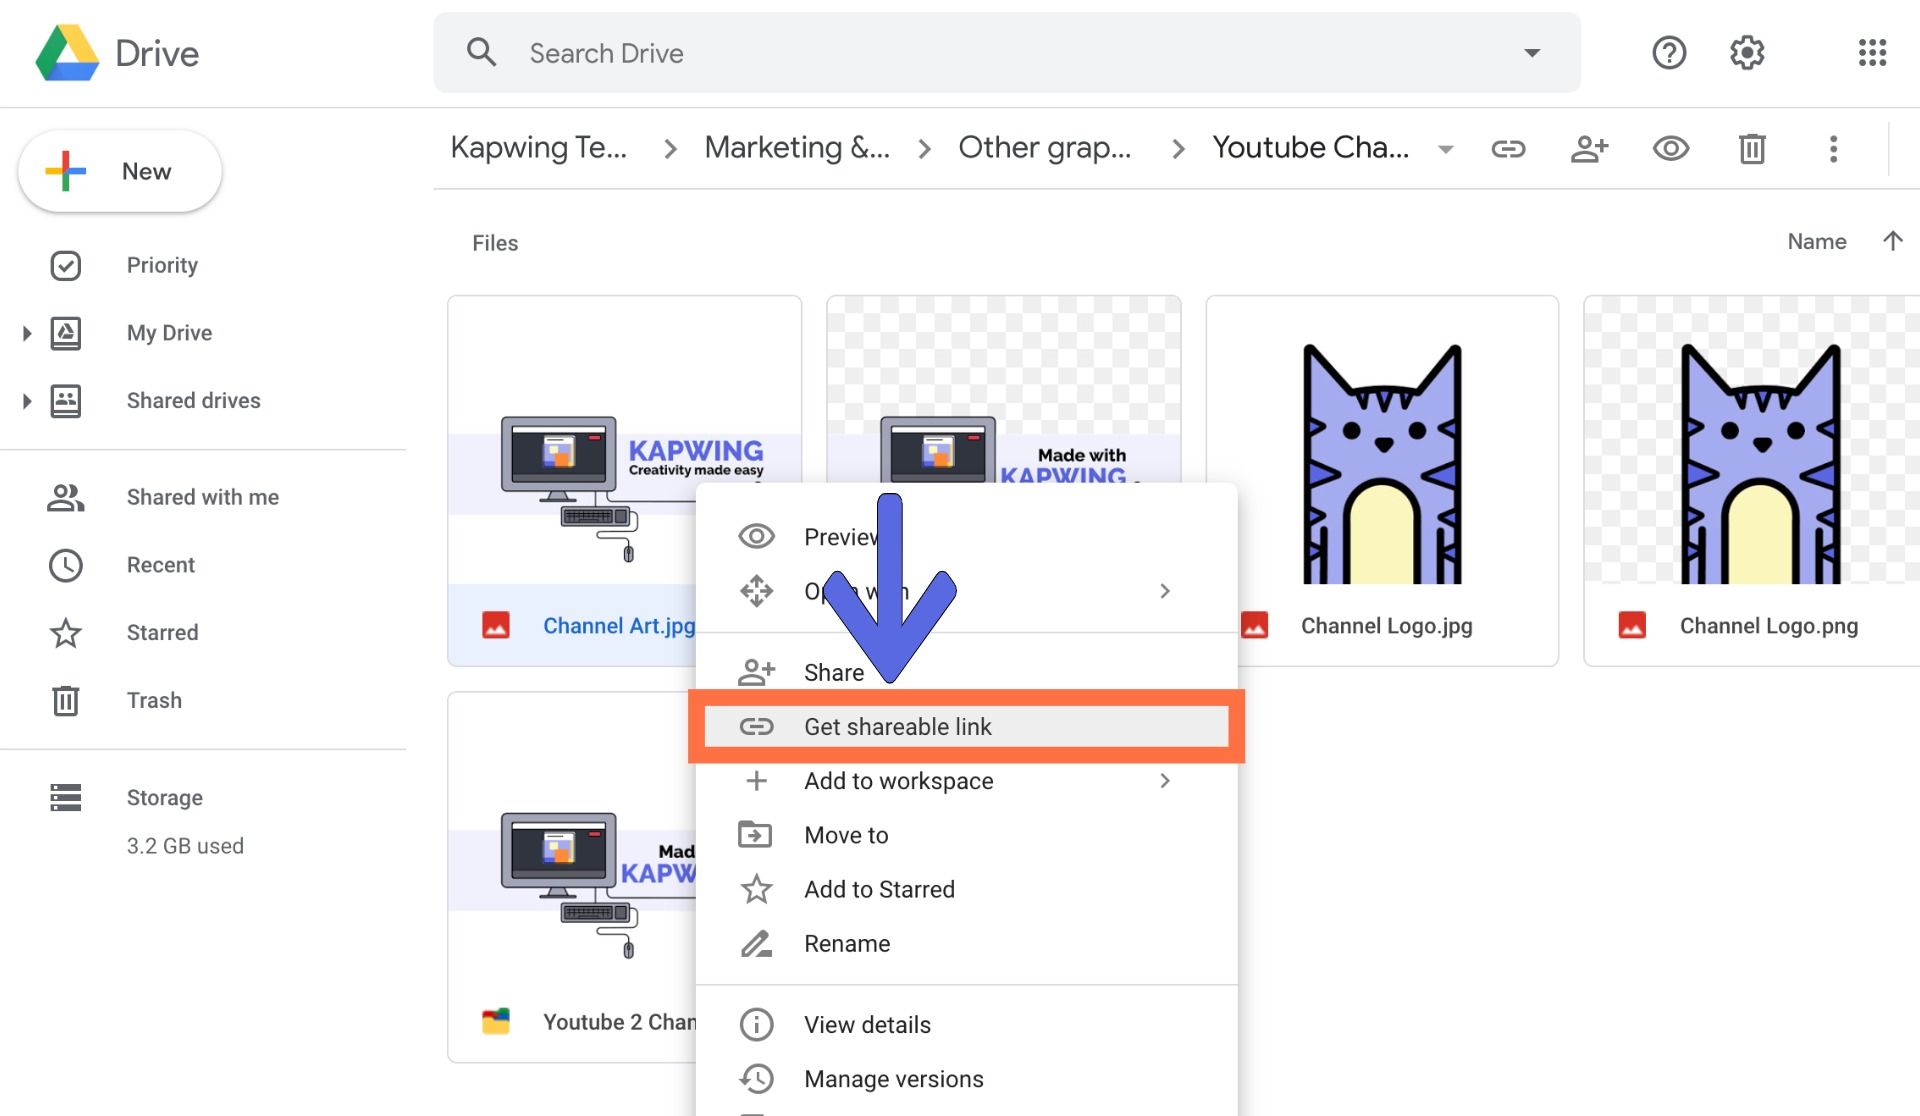Expand the Shared drives tree
Screen dimensions: 1920x1116
point(27,401)
